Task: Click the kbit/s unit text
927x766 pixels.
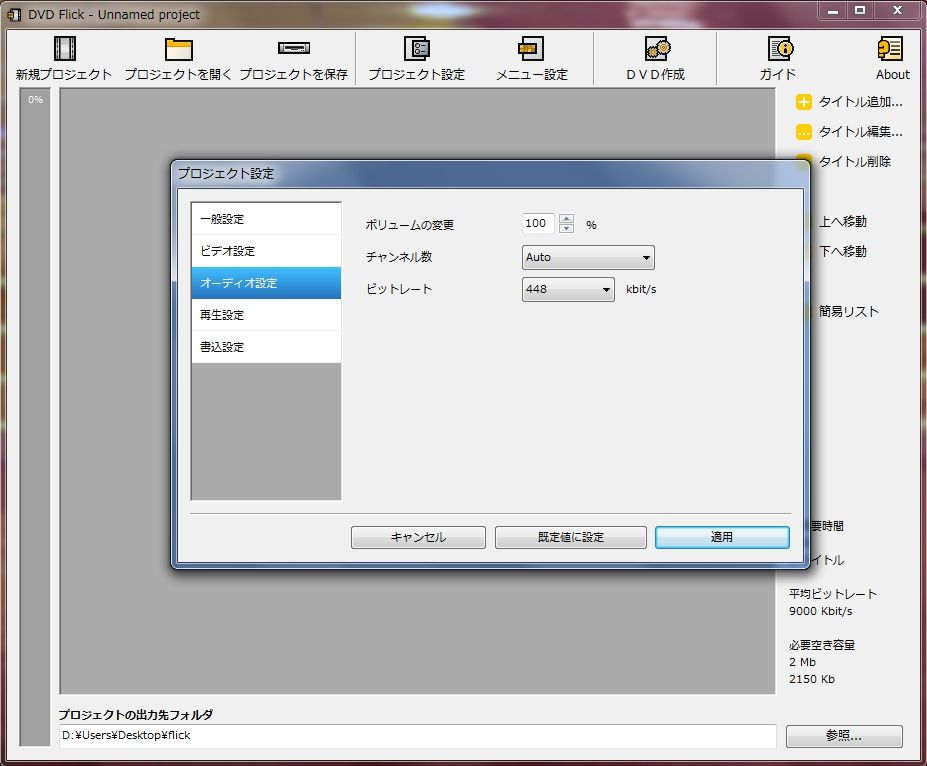Action: tap(641, 289)
